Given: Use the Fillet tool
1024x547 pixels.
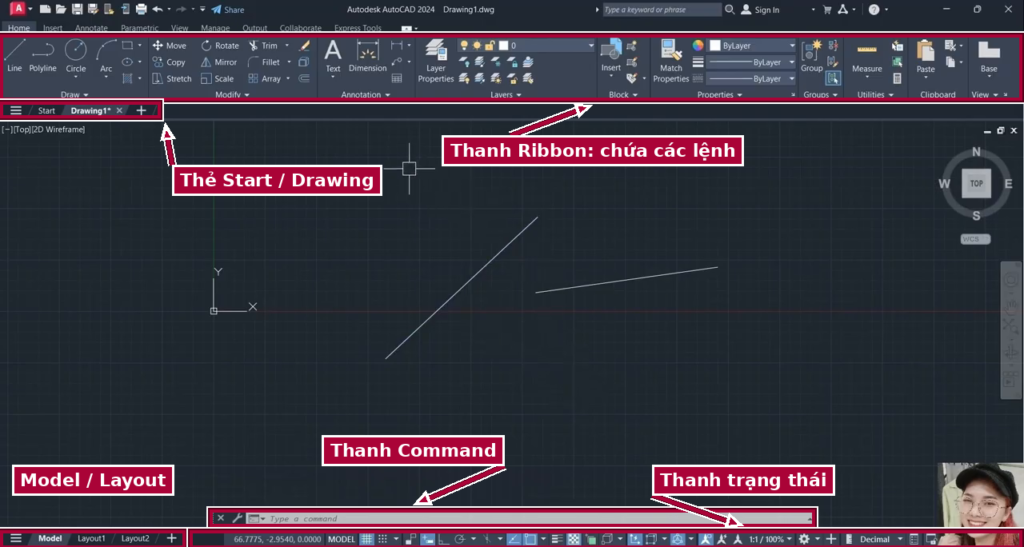Looking at the screenshot, I should pyautogui.click(x=264, y=62).
